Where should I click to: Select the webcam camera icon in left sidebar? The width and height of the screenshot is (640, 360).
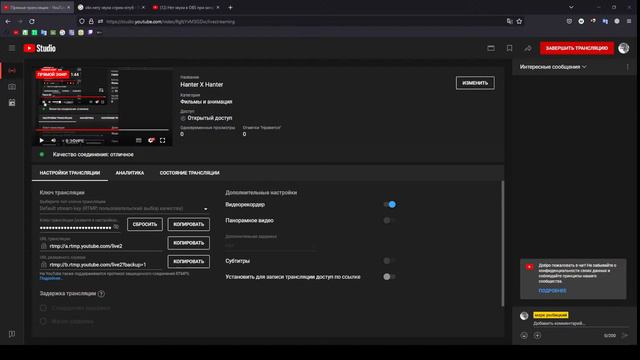point(12,87)
